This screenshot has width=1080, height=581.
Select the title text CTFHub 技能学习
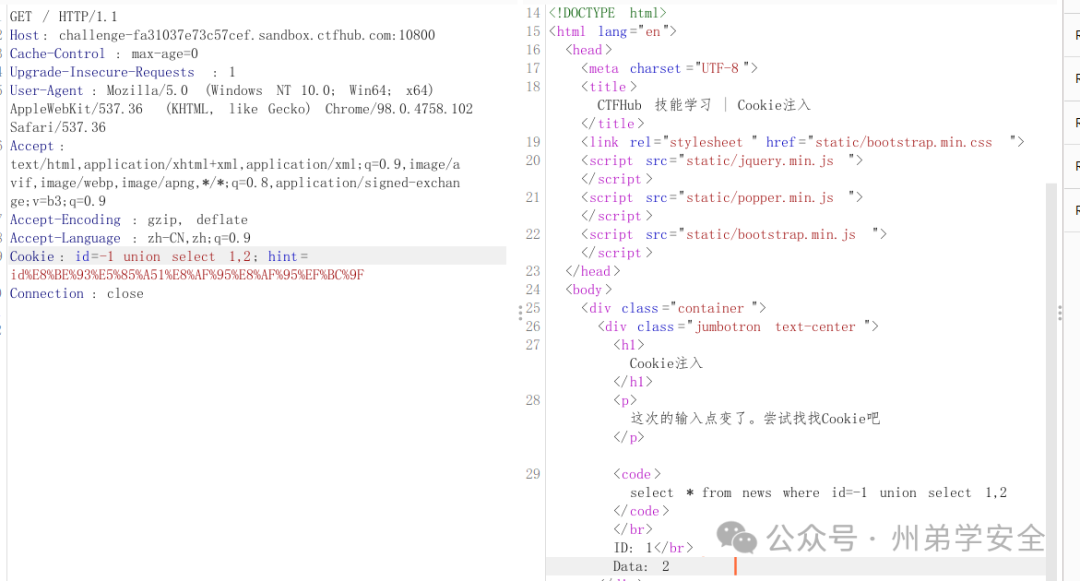tap(654, 105)
